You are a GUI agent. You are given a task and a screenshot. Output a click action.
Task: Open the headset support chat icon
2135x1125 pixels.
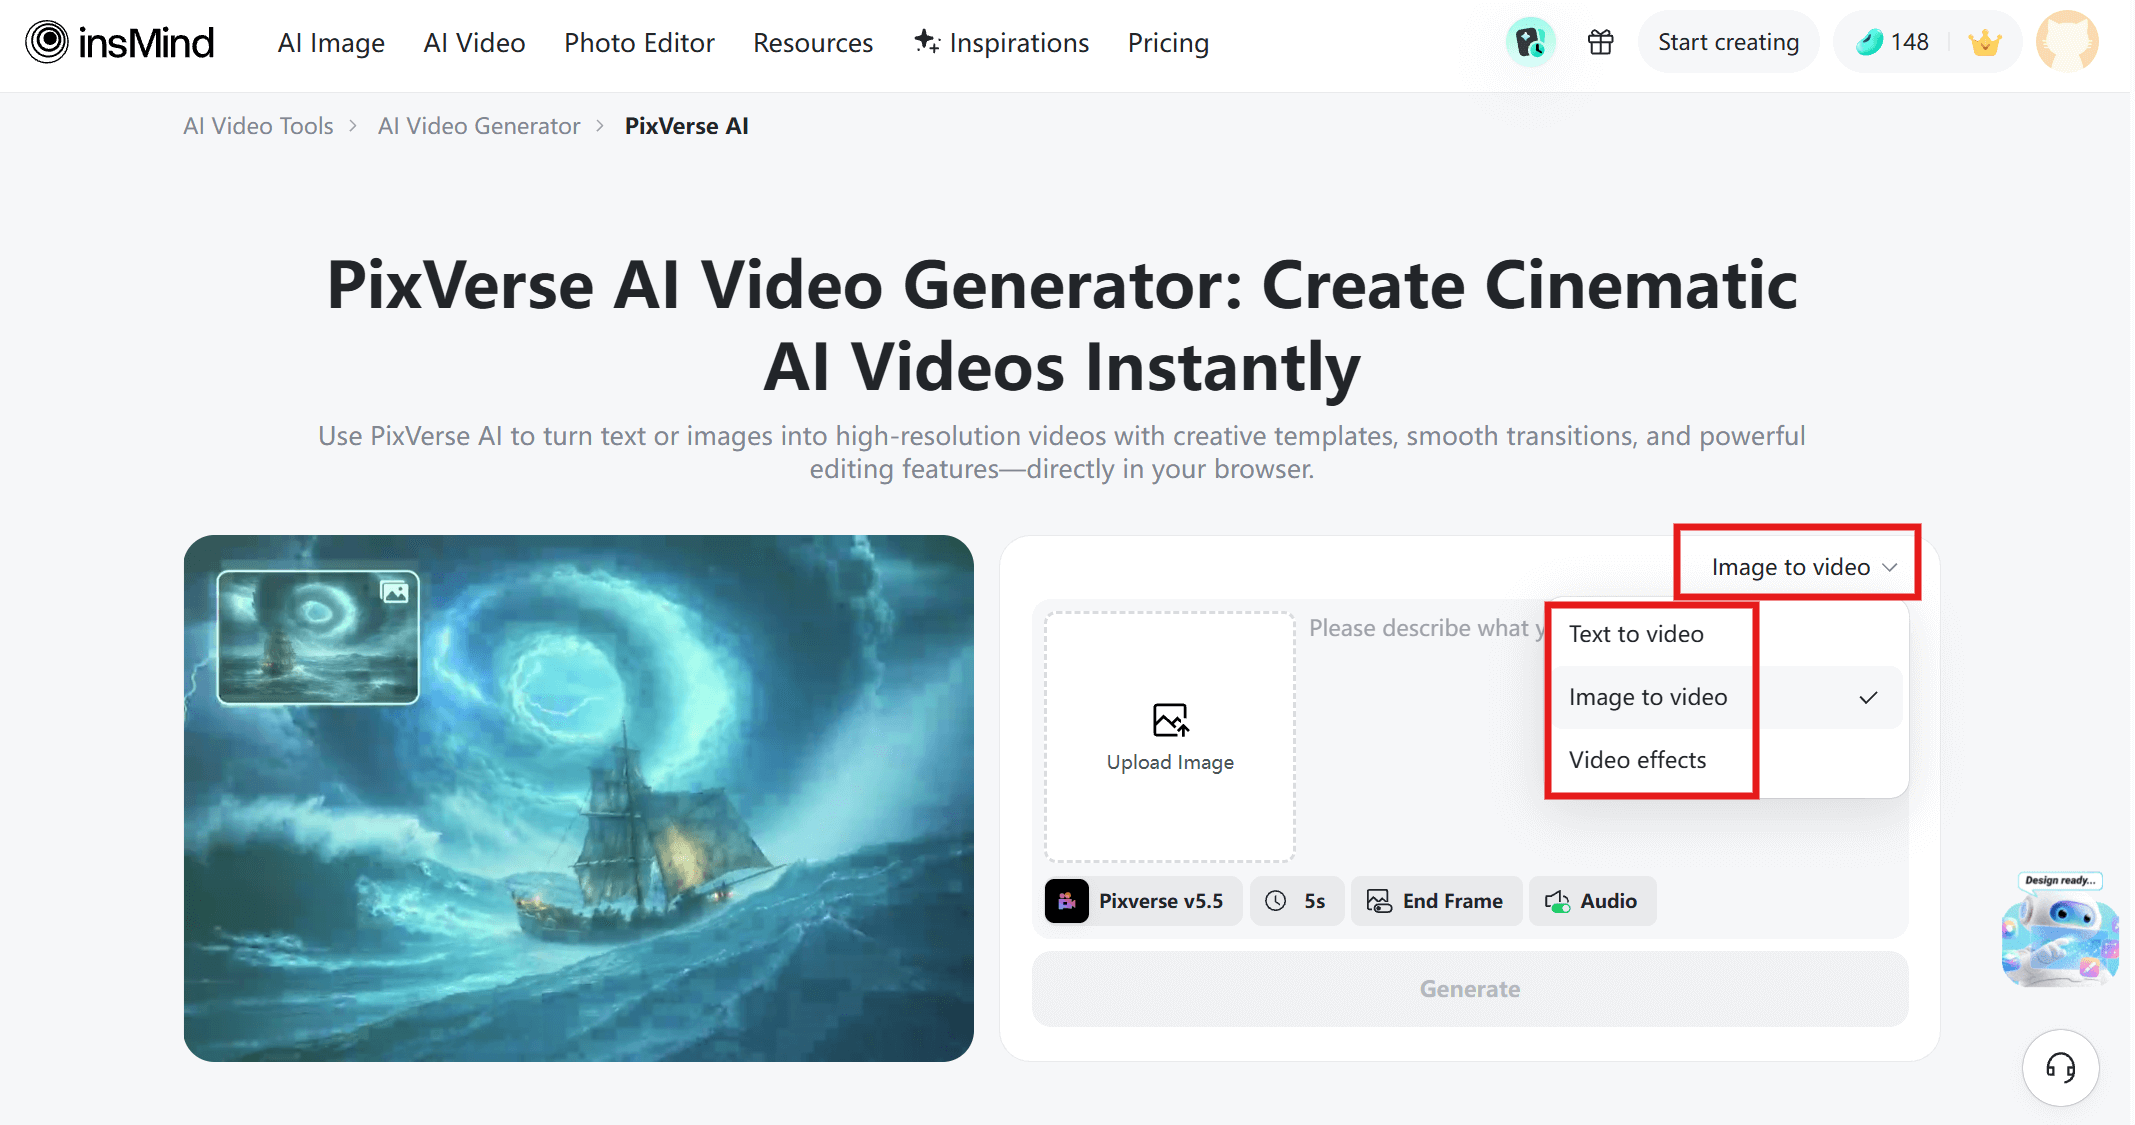click(2060, 1067)
